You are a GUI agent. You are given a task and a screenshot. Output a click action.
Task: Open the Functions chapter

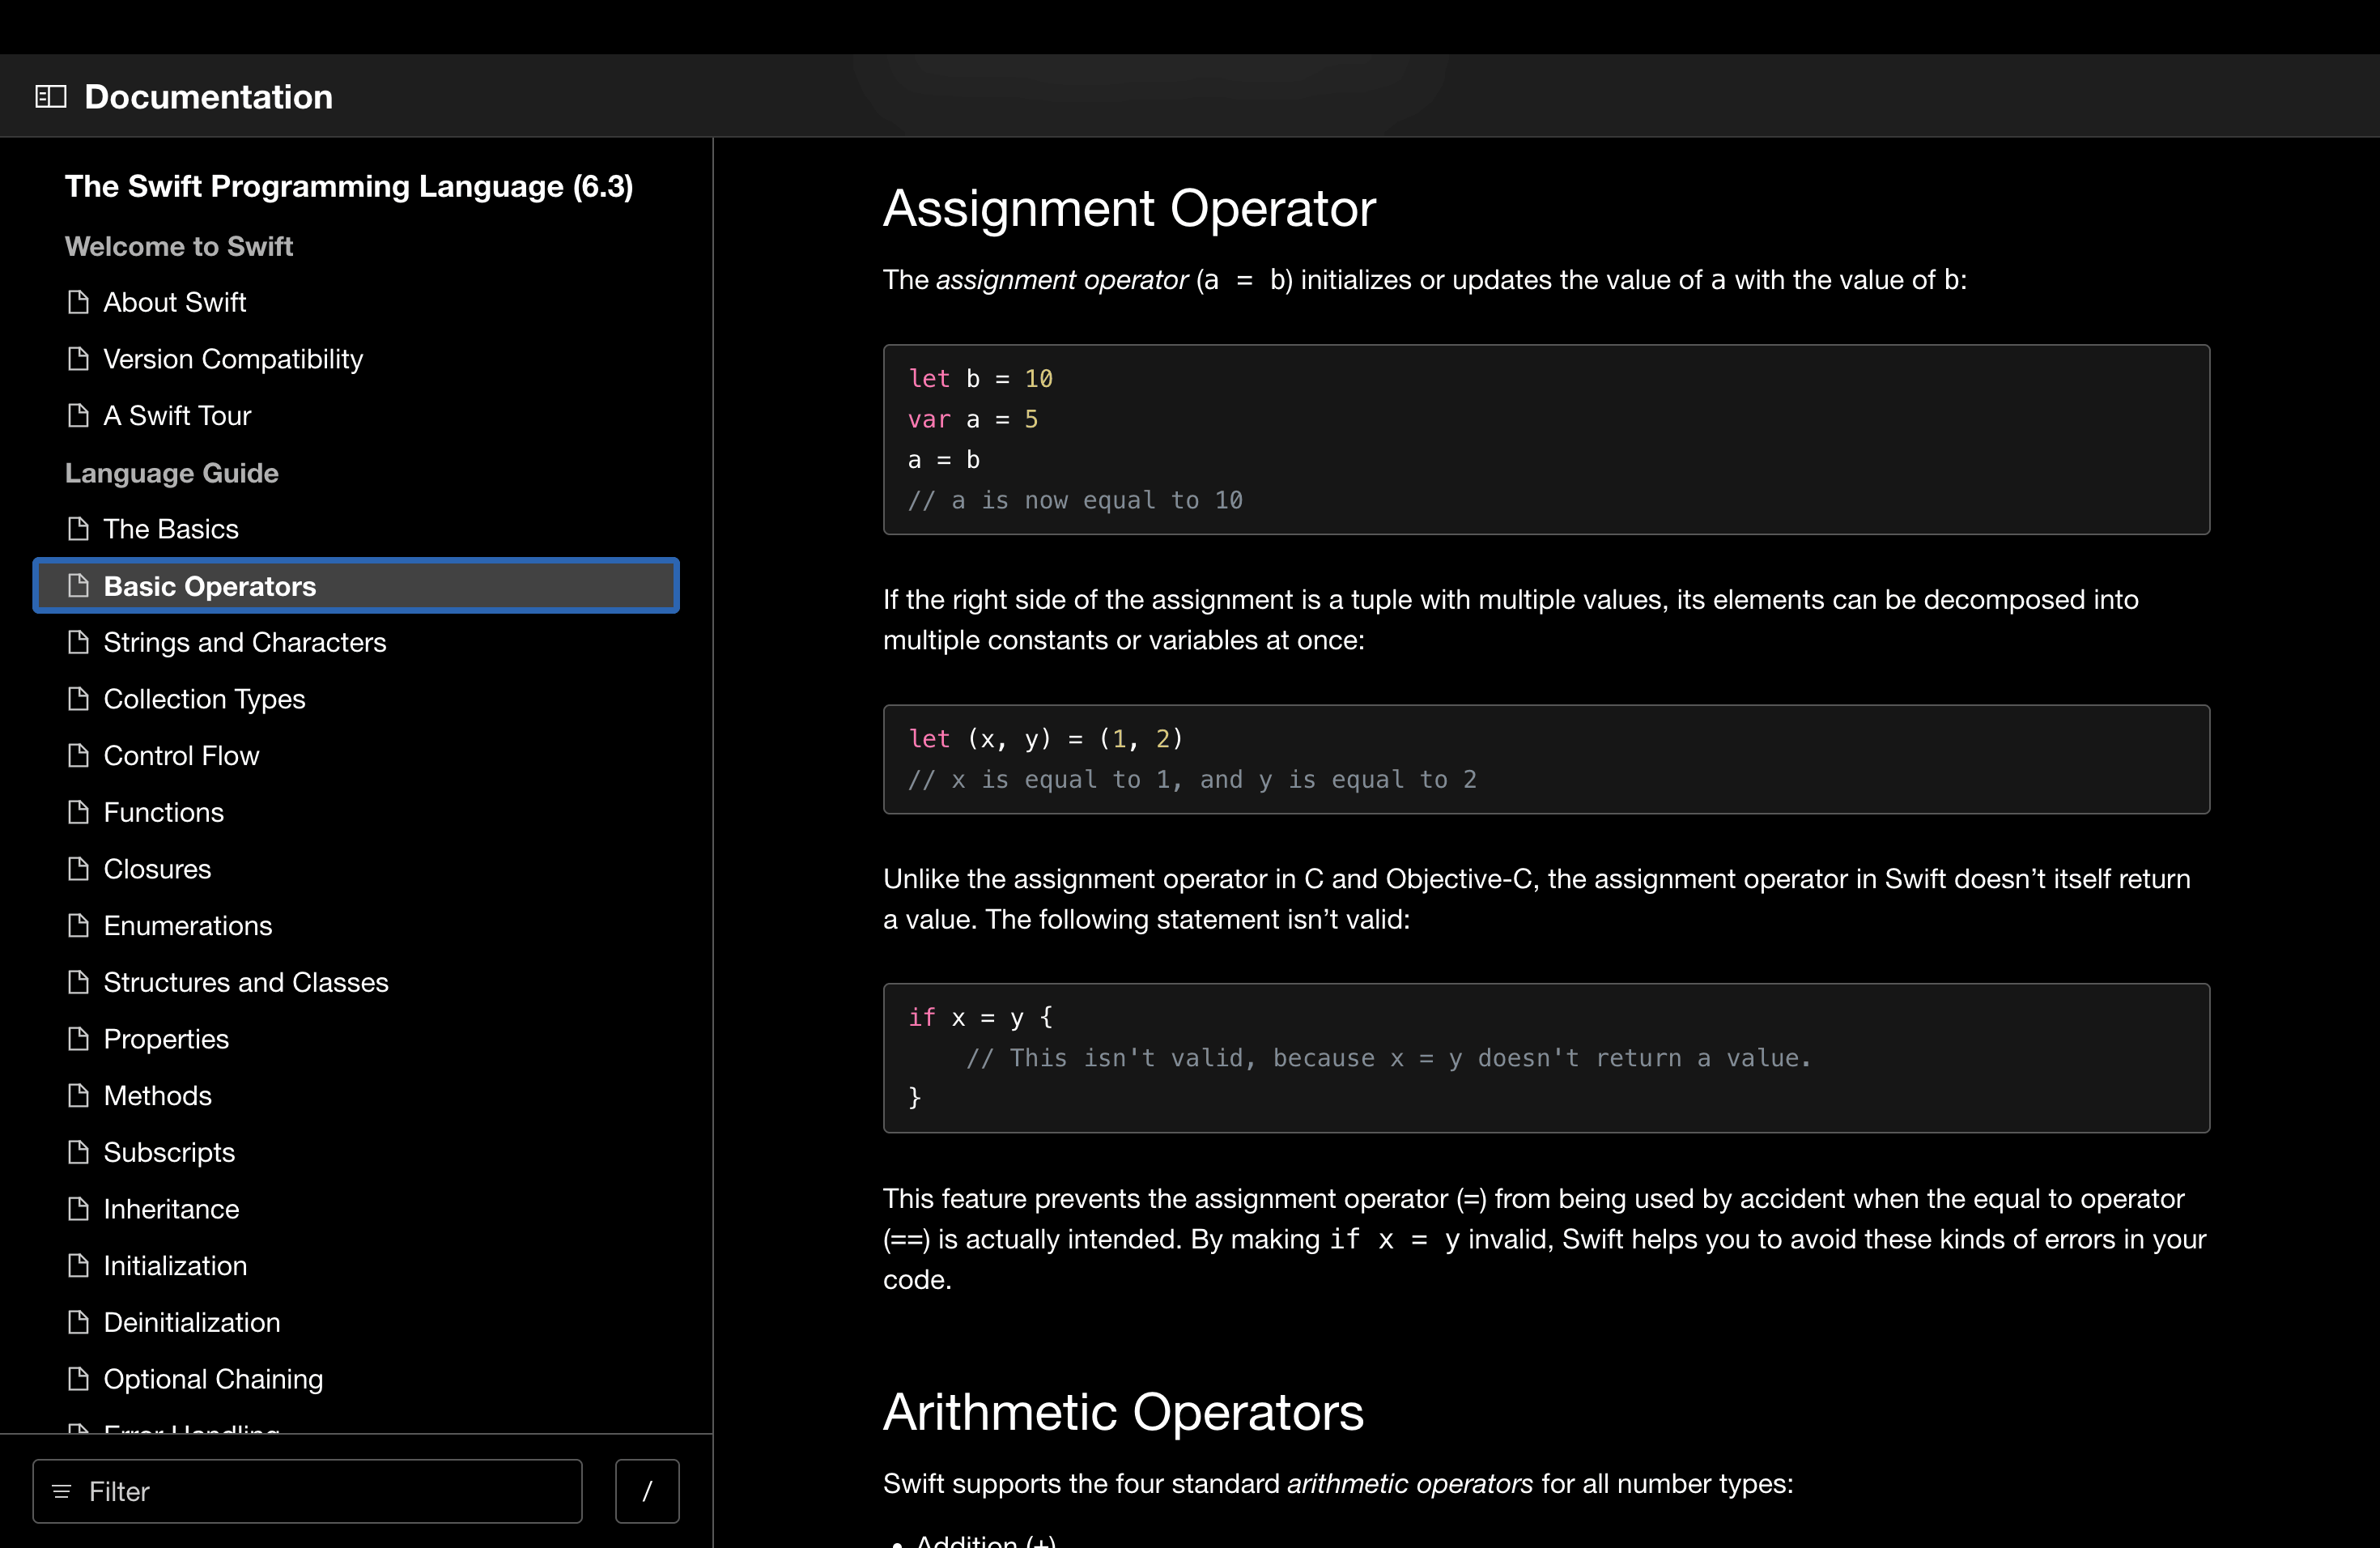tap(163, 812)
